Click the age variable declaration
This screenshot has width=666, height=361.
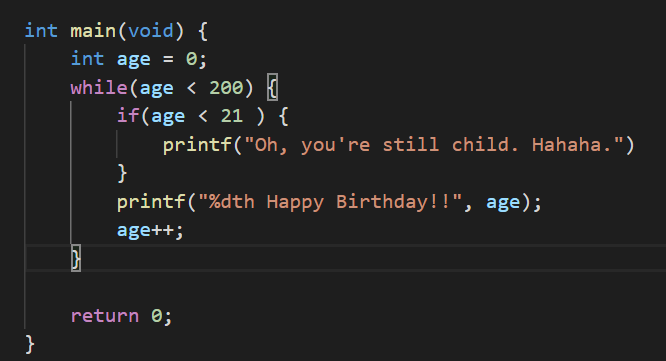click(133, 59)
